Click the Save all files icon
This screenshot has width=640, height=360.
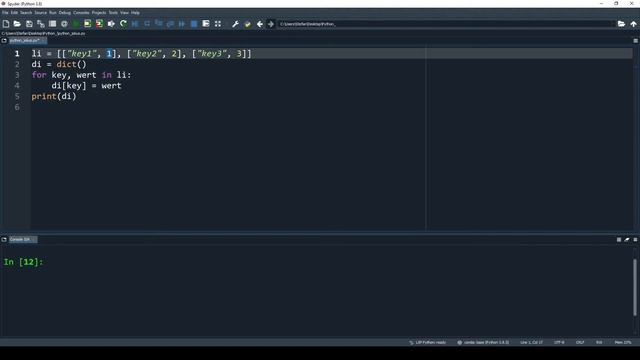(x=41, y=24)
